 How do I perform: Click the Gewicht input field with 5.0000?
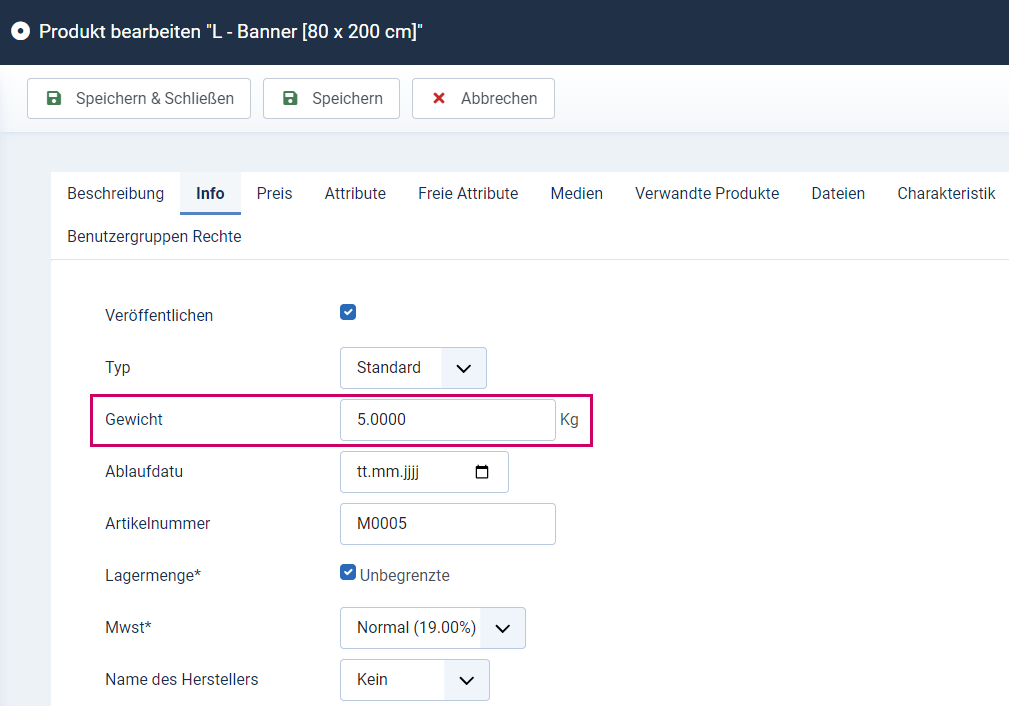click(448, 420)
